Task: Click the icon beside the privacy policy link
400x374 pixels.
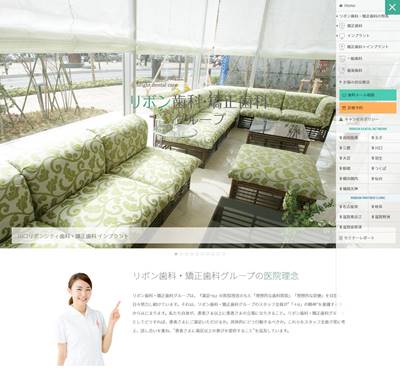Action: (x=341, y=119)
